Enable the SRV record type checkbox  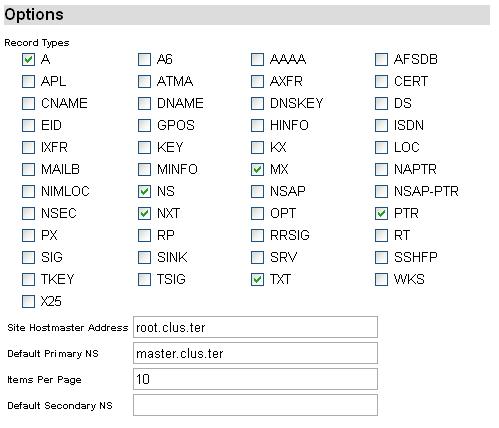tap(257, 258)
